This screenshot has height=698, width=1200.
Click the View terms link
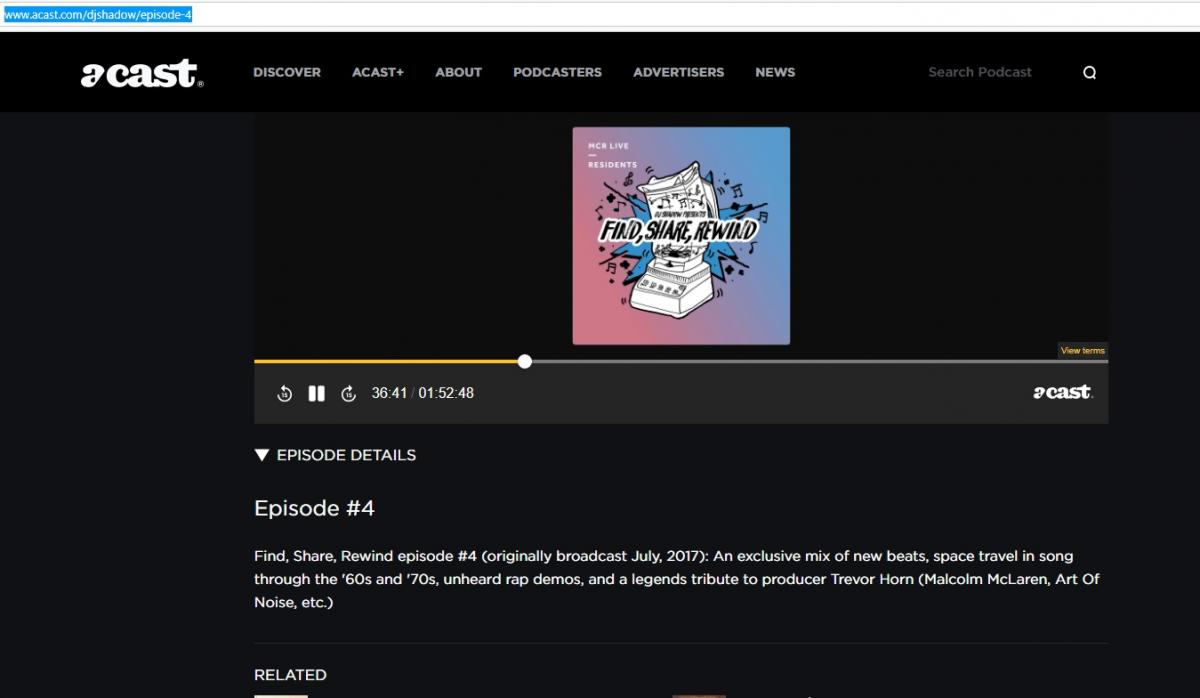(1083, 350)
